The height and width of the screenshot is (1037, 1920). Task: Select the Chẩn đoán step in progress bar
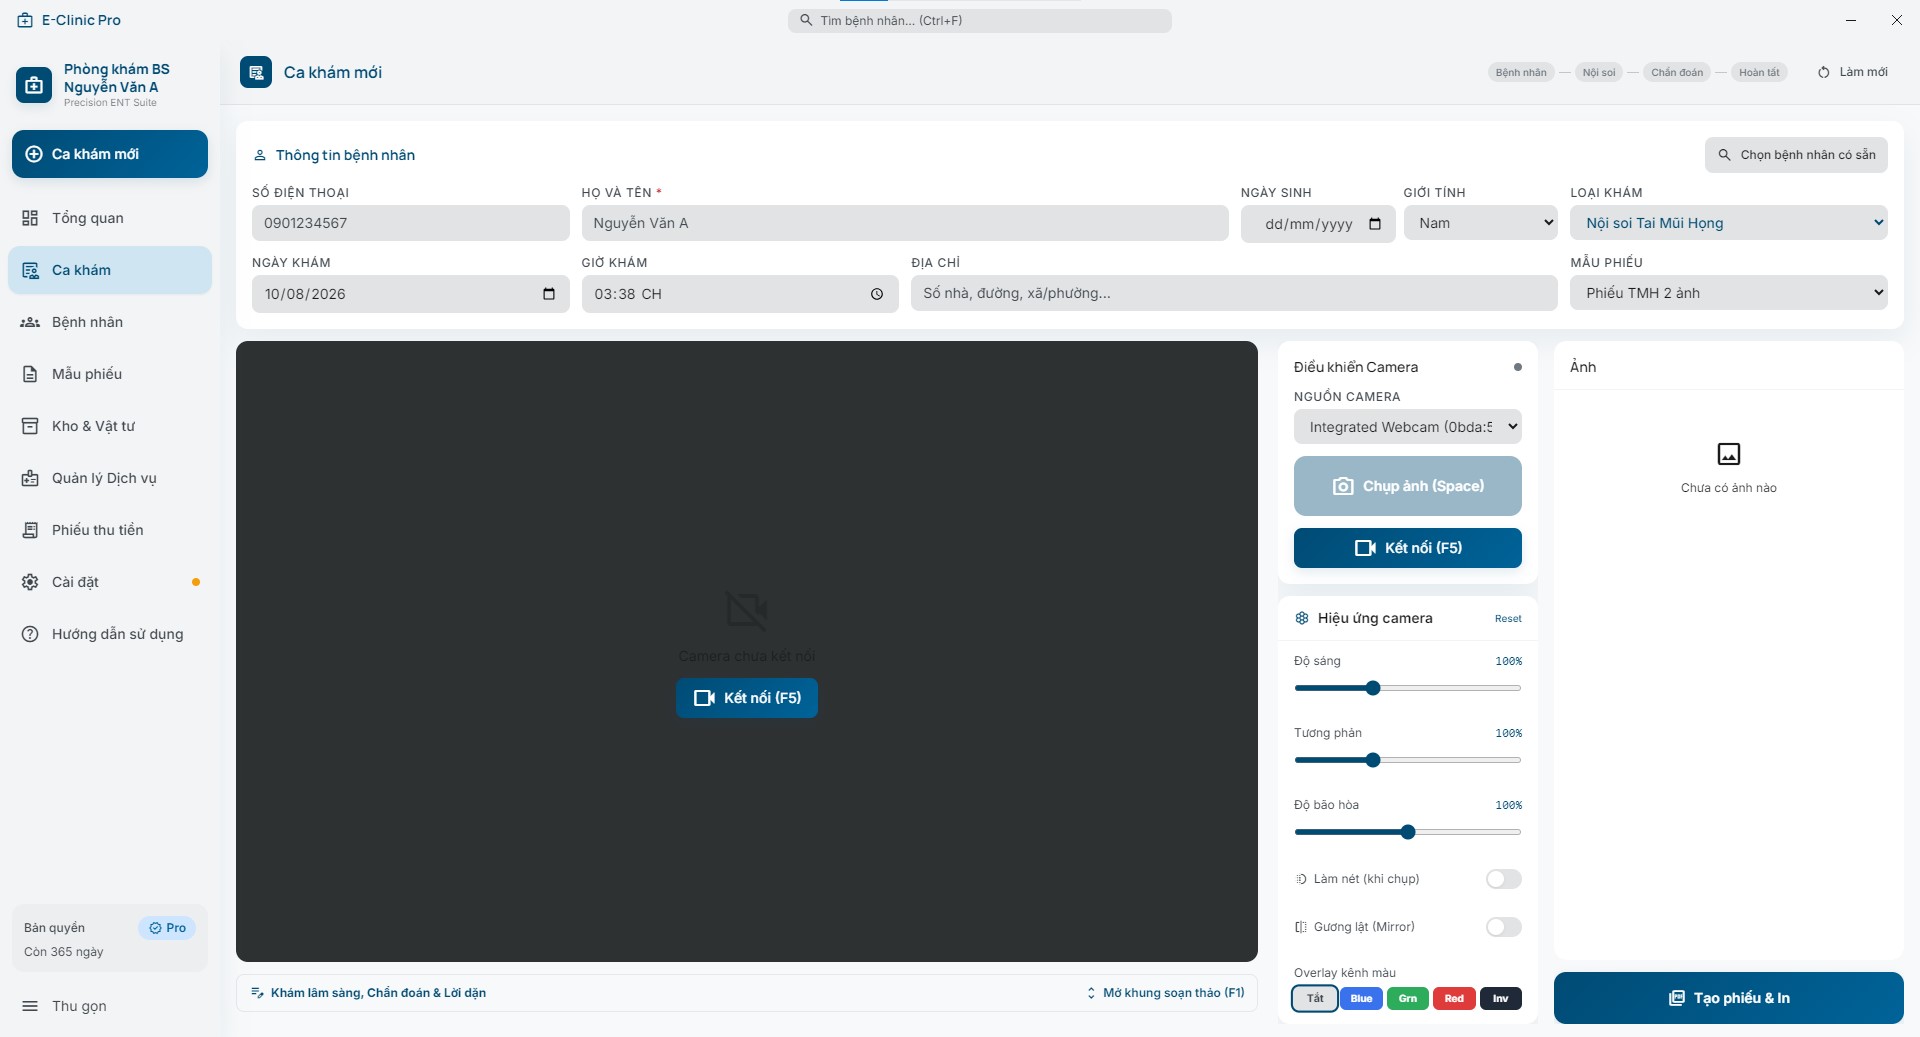[x=1677, y=72]
